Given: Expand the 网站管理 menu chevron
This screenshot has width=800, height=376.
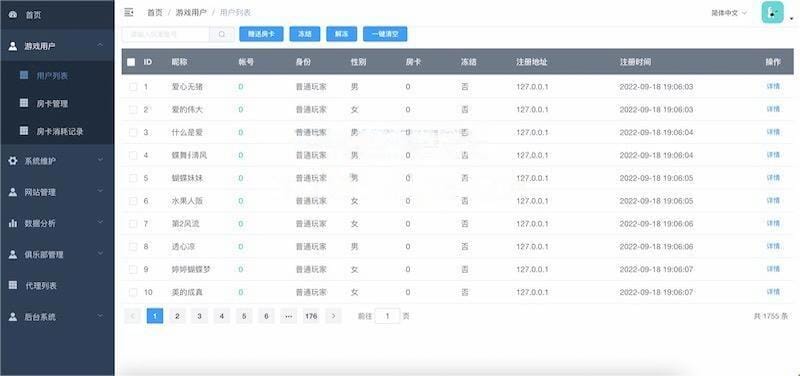Looking at the screenshot, I should coord(101,191).
